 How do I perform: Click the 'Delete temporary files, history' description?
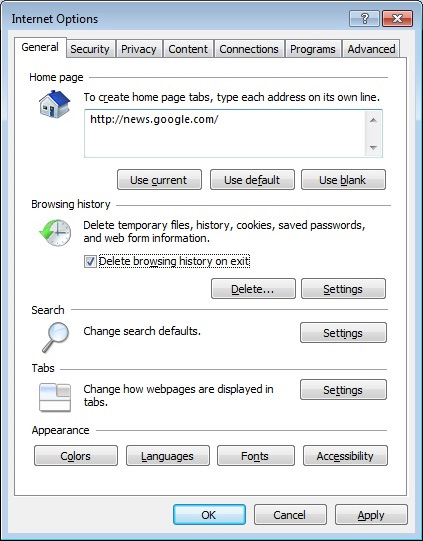pyautogui.click(x=224, y=232)
